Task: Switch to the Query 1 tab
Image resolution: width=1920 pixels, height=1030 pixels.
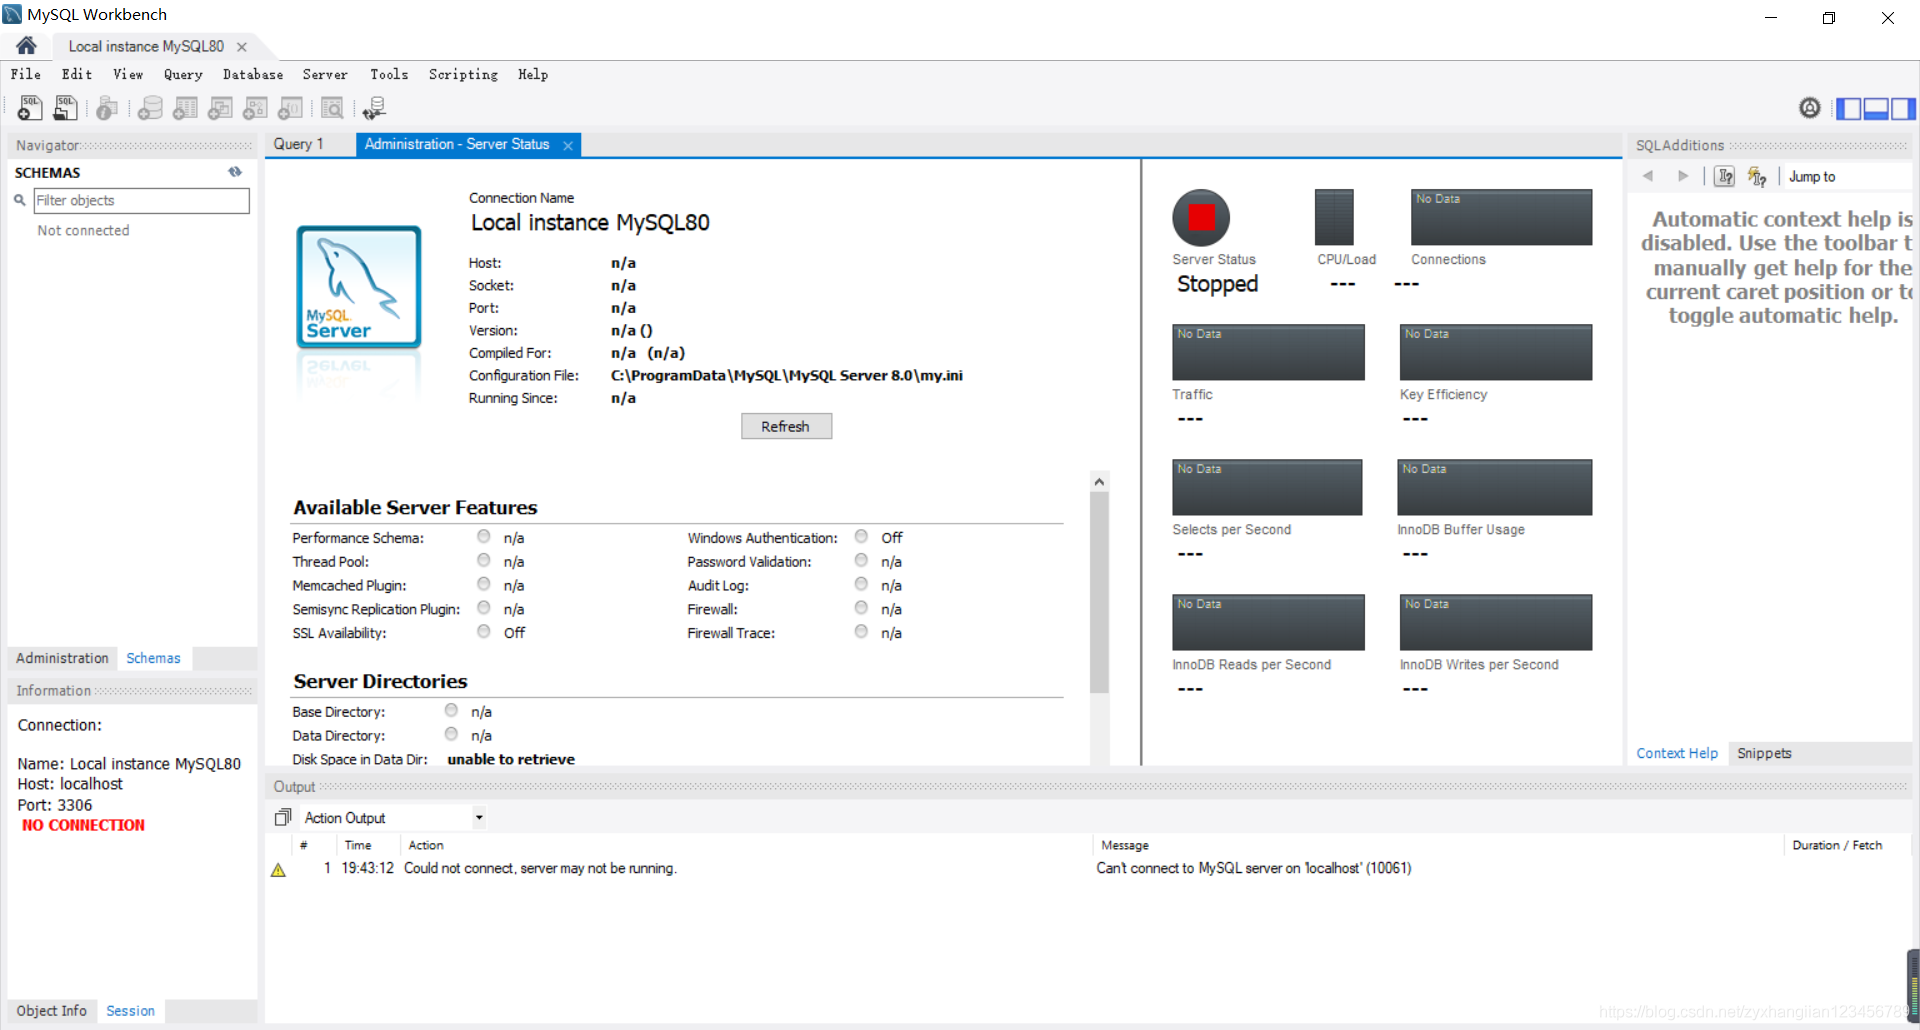Action: [299, 144]
